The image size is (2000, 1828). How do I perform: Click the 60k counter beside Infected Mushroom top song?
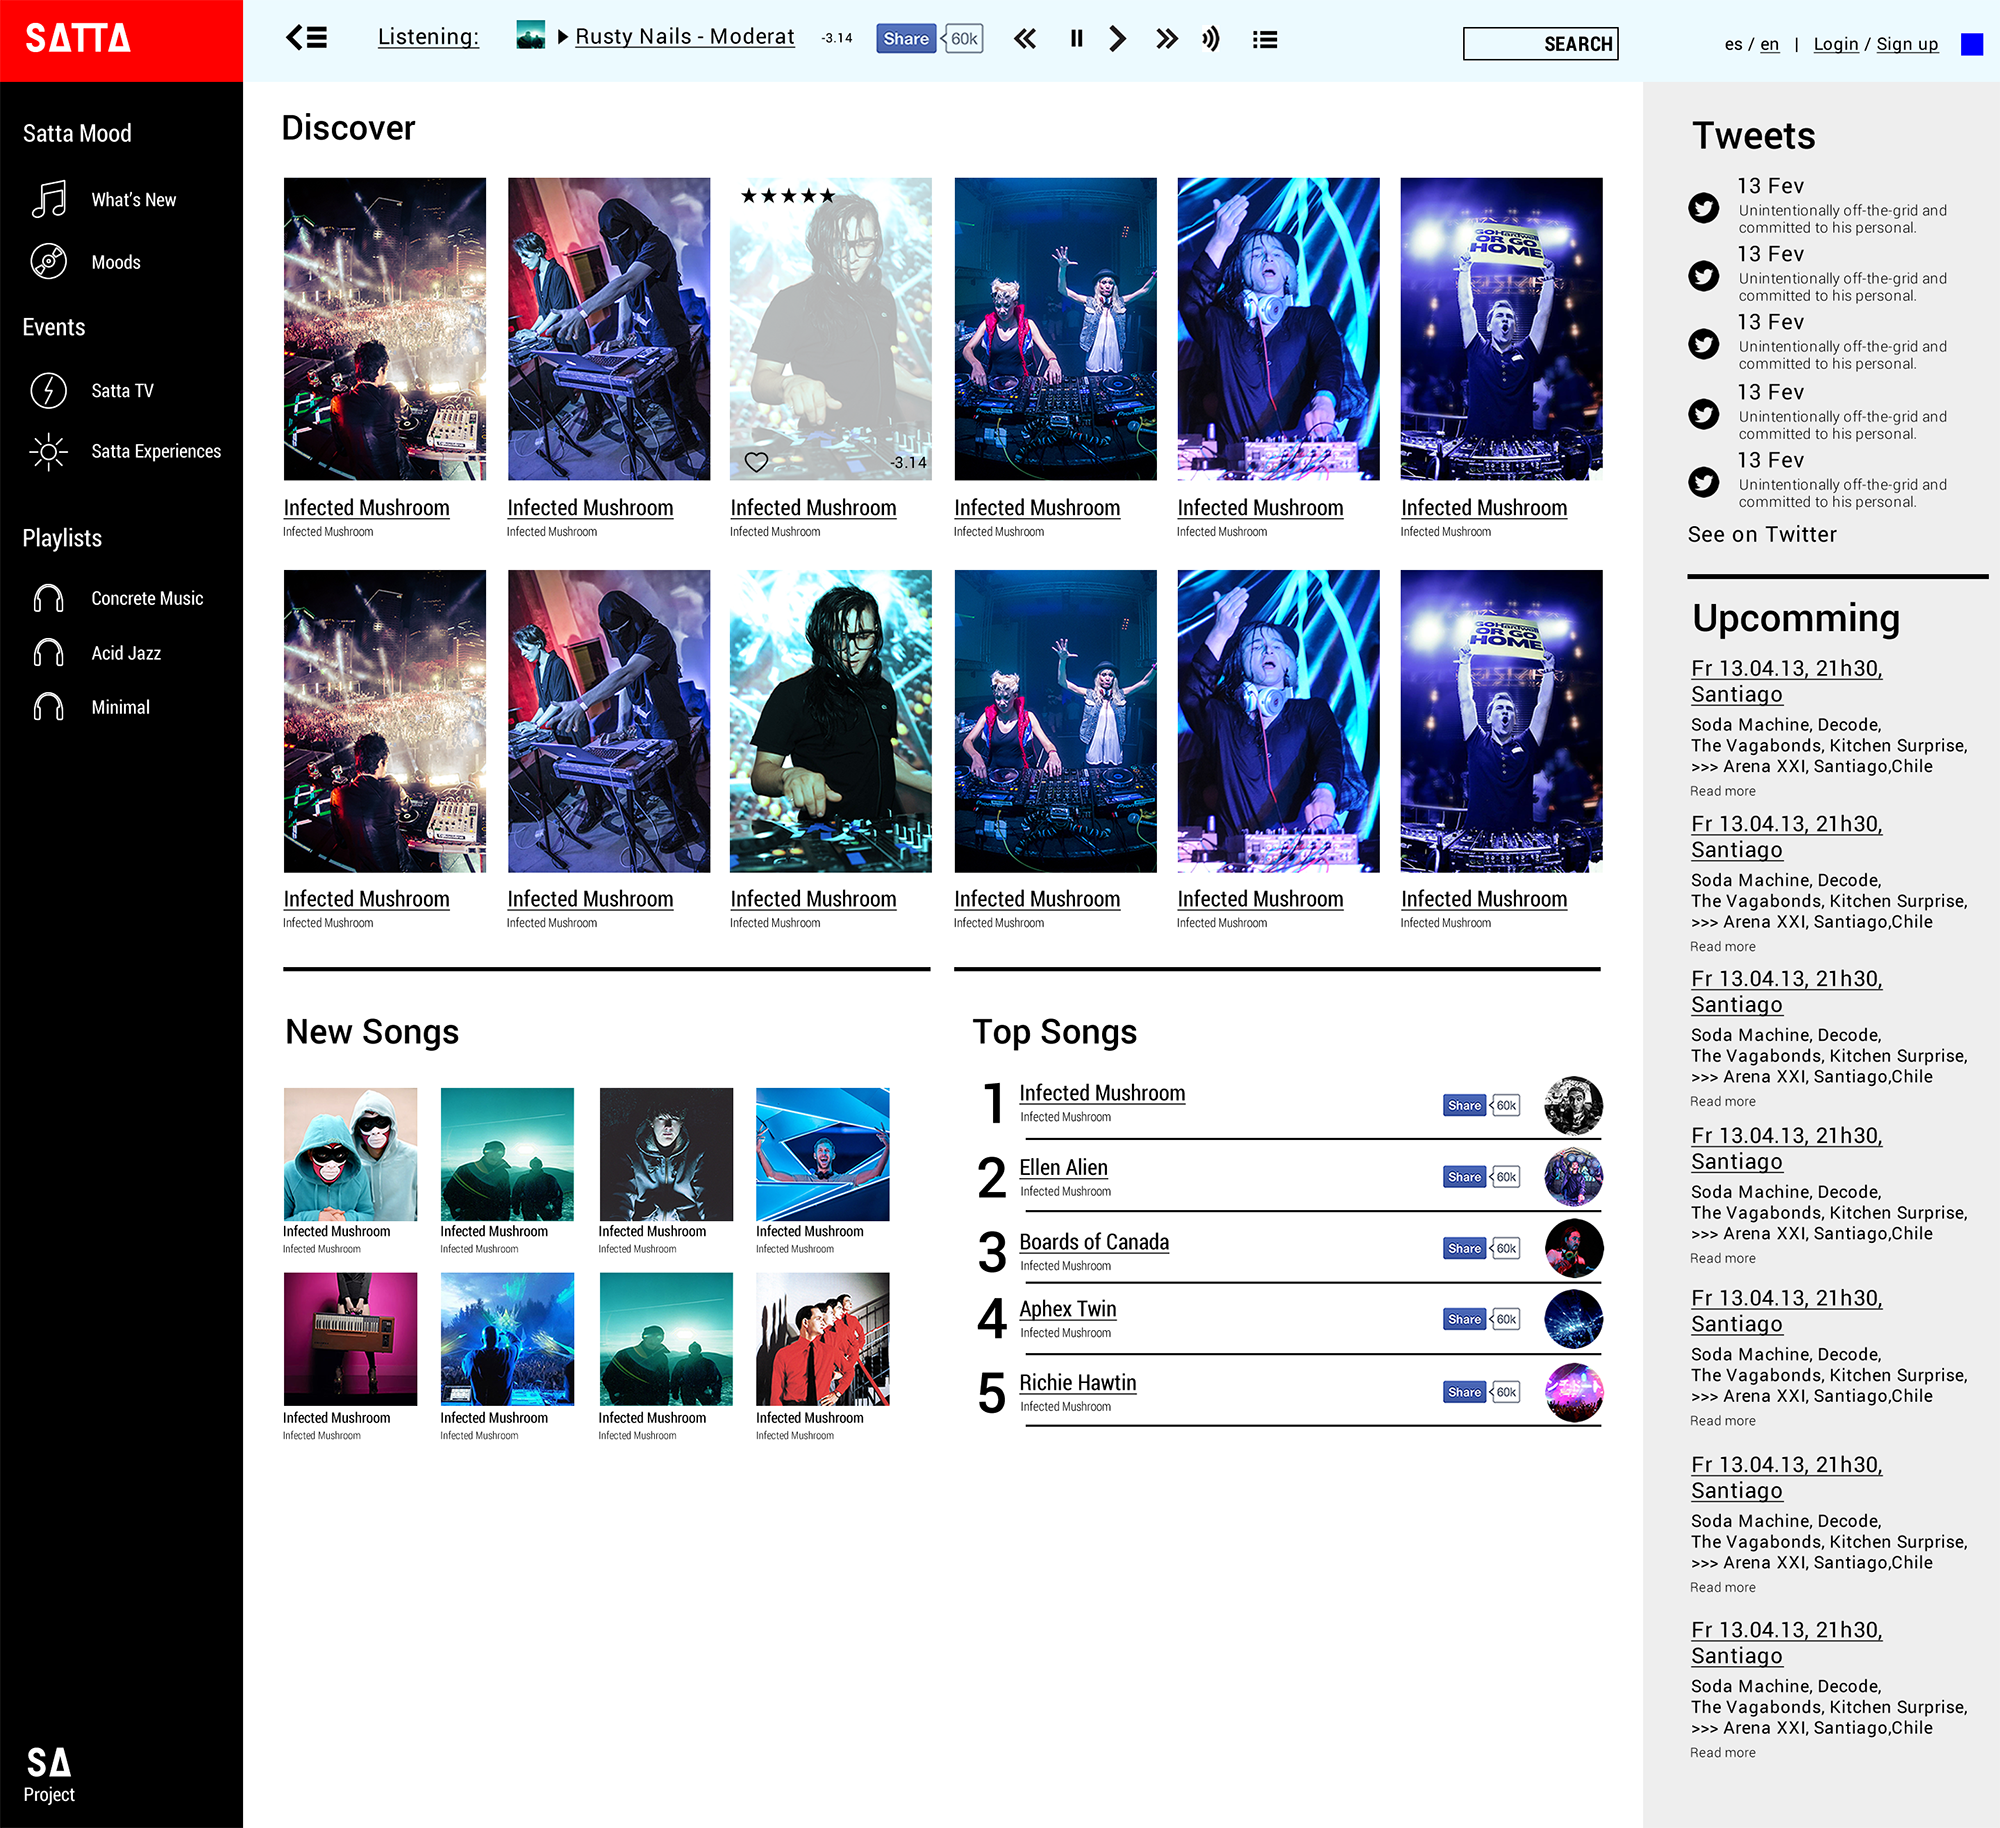point(1506,1106)
